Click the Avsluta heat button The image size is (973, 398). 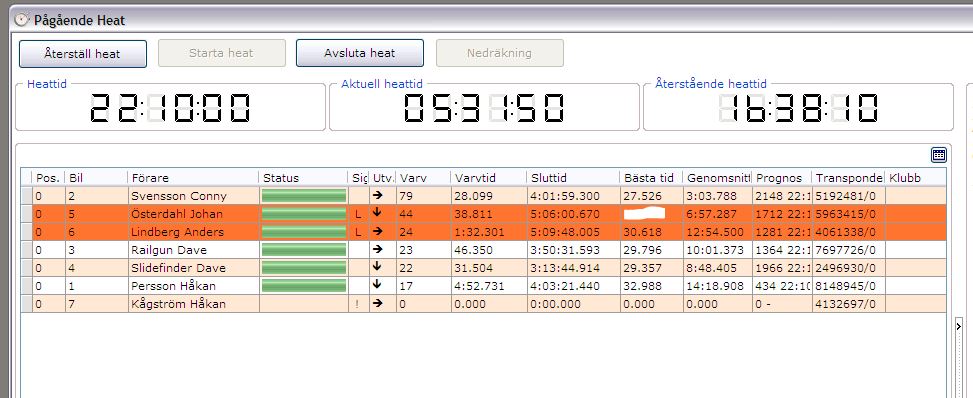pyautogui.click(x=360, y=53)
